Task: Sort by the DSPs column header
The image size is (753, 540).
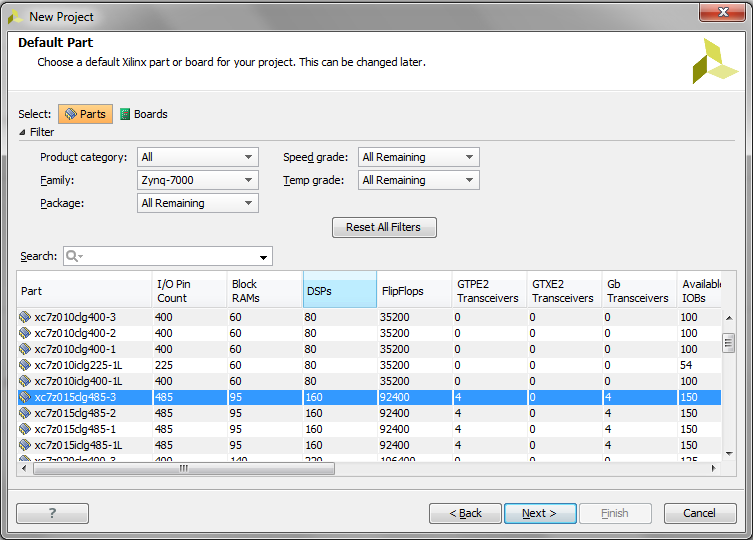Action: [x=340, y=290]
